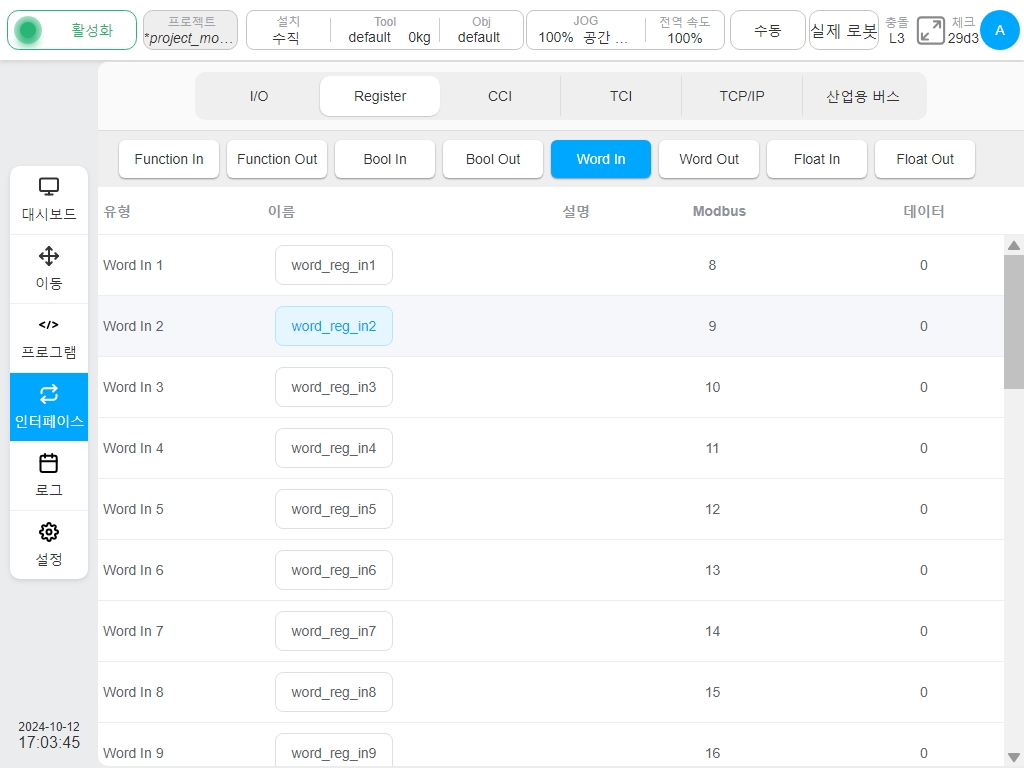Open the Tool default 0kg setting
The width and height of the screenshot is (1024, 768).
coord(386,30)
